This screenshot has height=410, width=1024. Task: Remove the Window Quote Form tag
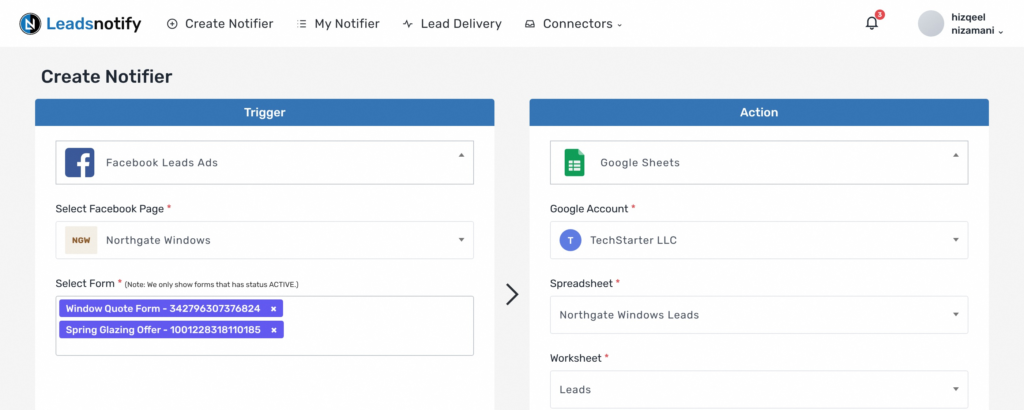point(274,309)
